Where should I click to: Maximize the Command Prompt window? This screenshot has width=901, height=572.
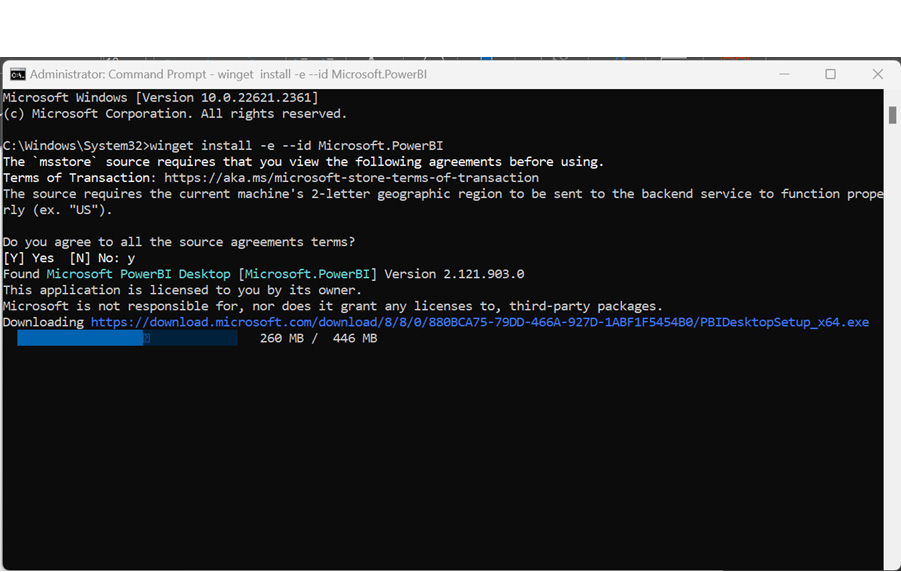click(x=830, y=74)
